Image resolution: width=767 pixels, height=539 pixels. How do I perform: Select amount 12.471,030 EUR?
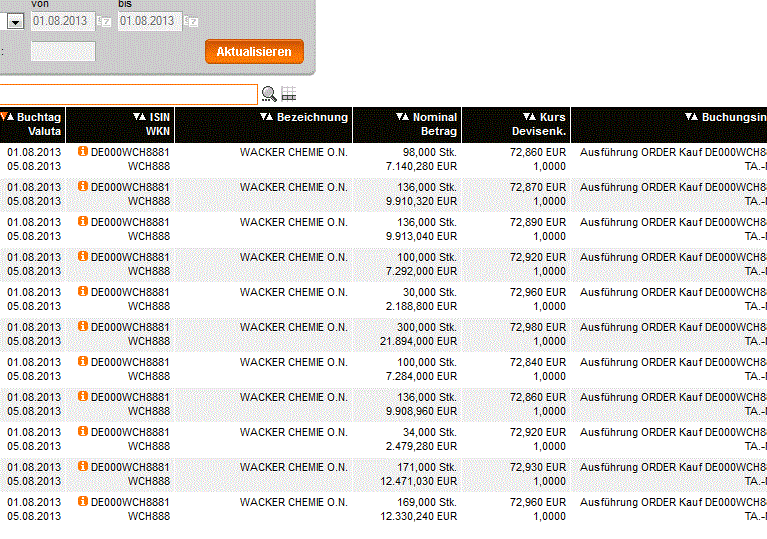click(x=418, y=481)
